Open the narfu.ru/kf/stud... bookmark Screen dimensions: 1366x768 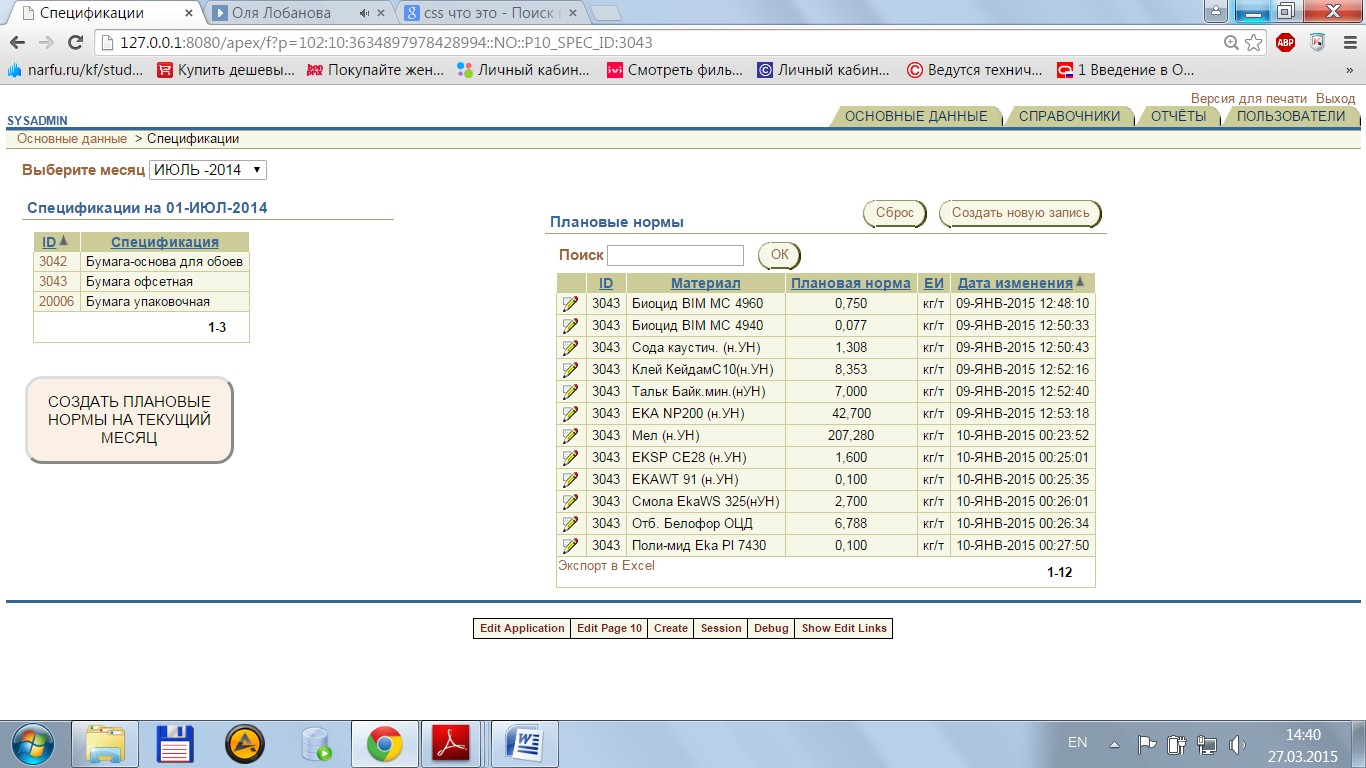[x=75, y=70]
